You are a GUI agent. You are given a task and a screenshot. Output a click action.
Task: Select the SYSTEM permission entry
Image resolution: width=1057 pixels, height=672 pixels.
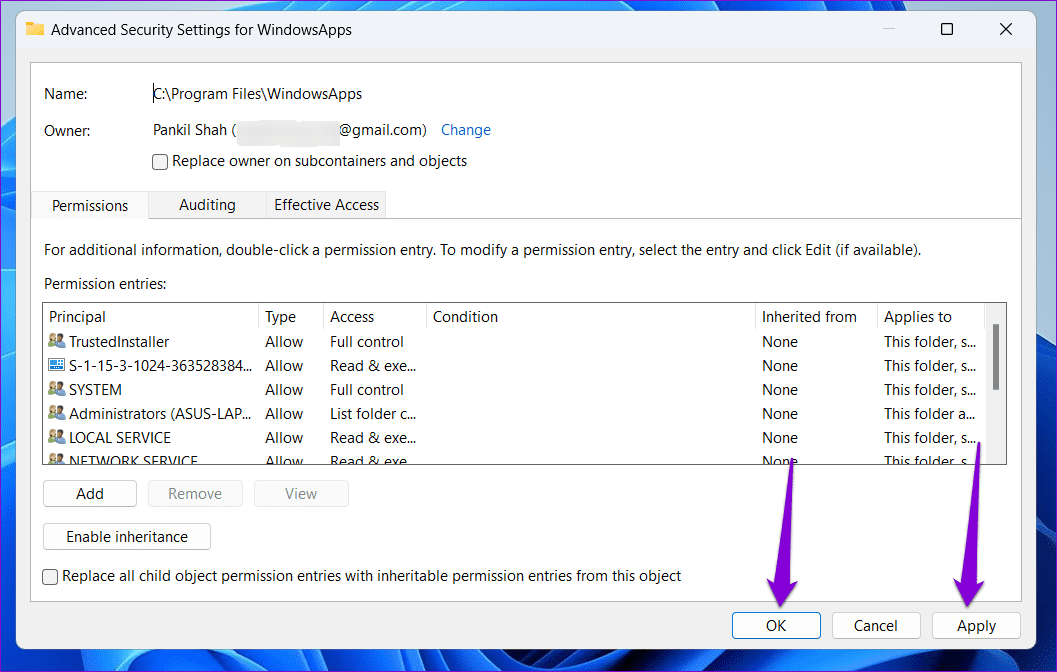click(514, 390)
